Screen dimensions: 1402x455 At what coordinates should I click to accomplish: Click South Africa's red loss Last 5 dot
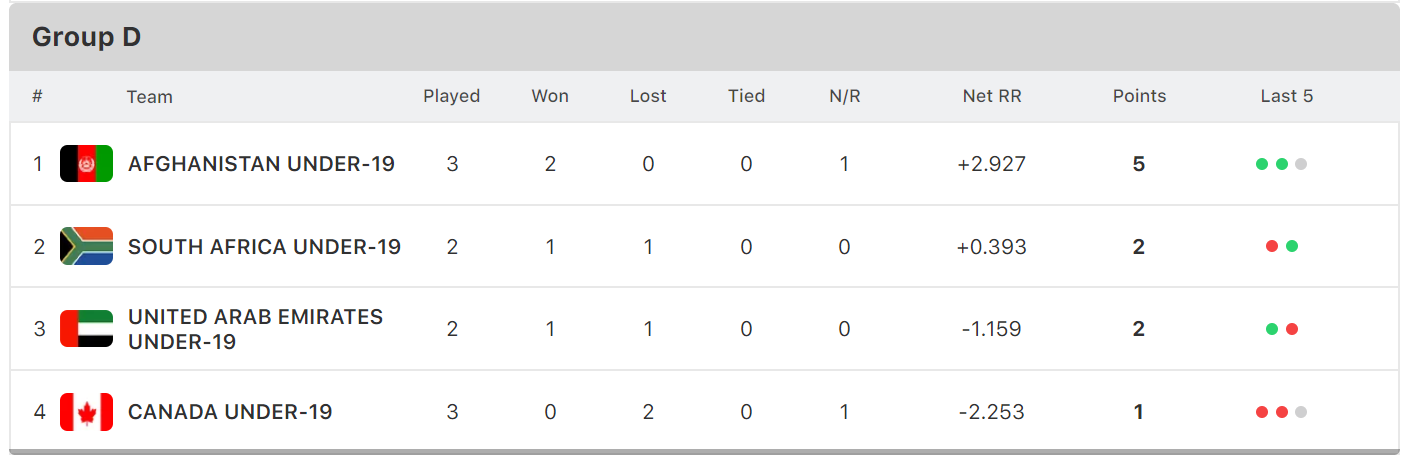click(x=1272, y=246)
